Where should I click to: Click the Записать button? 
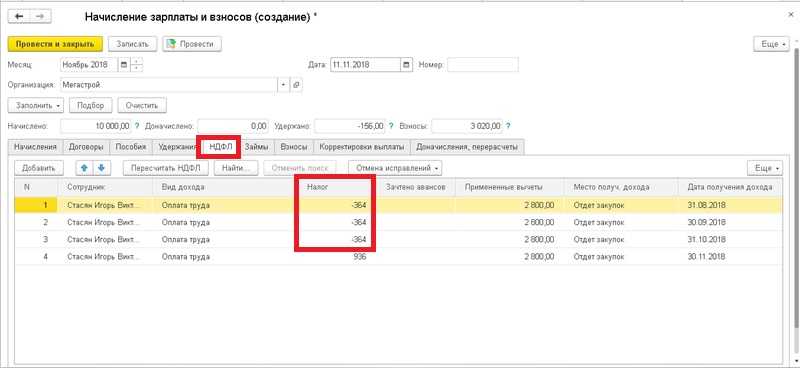click(x=132, y=44)
